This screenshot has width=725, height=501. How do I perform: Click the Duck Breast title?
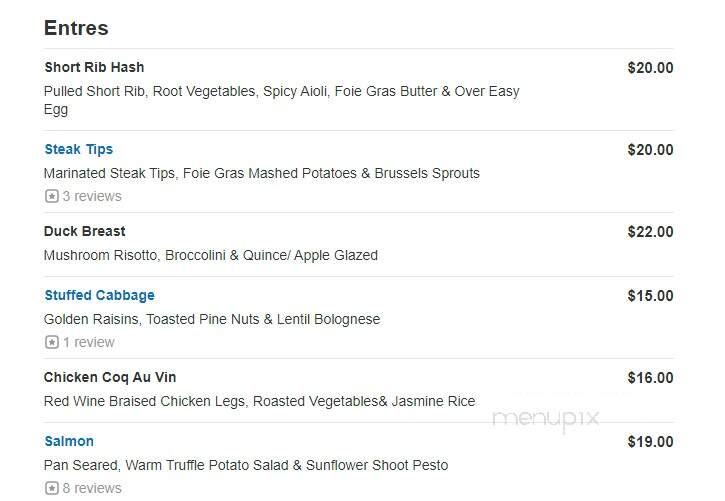85,232
